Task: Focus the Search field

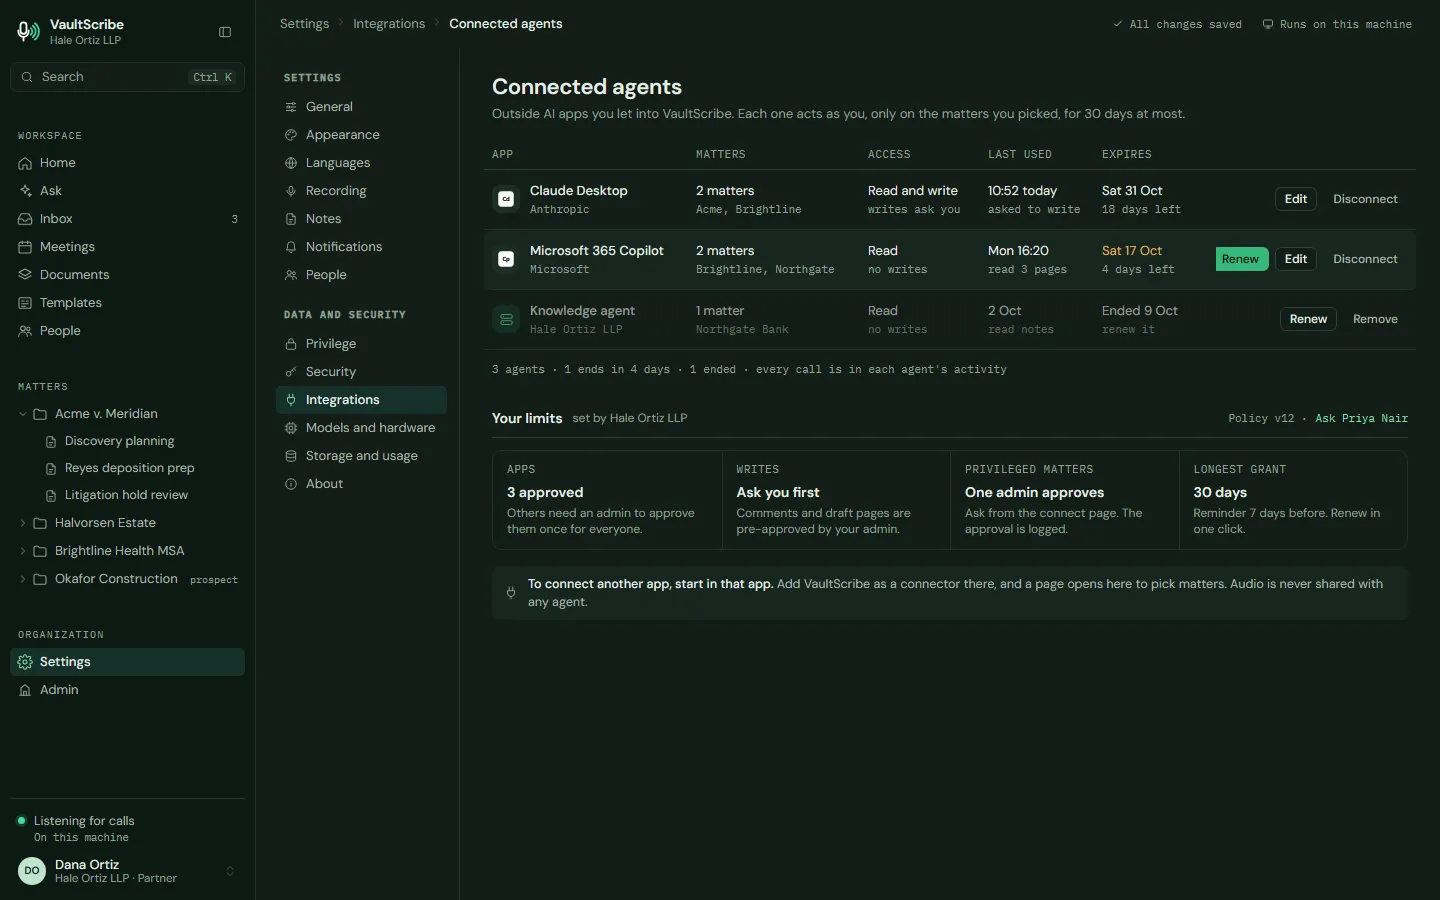Action: pyautogui.click(x=128, y=77)
